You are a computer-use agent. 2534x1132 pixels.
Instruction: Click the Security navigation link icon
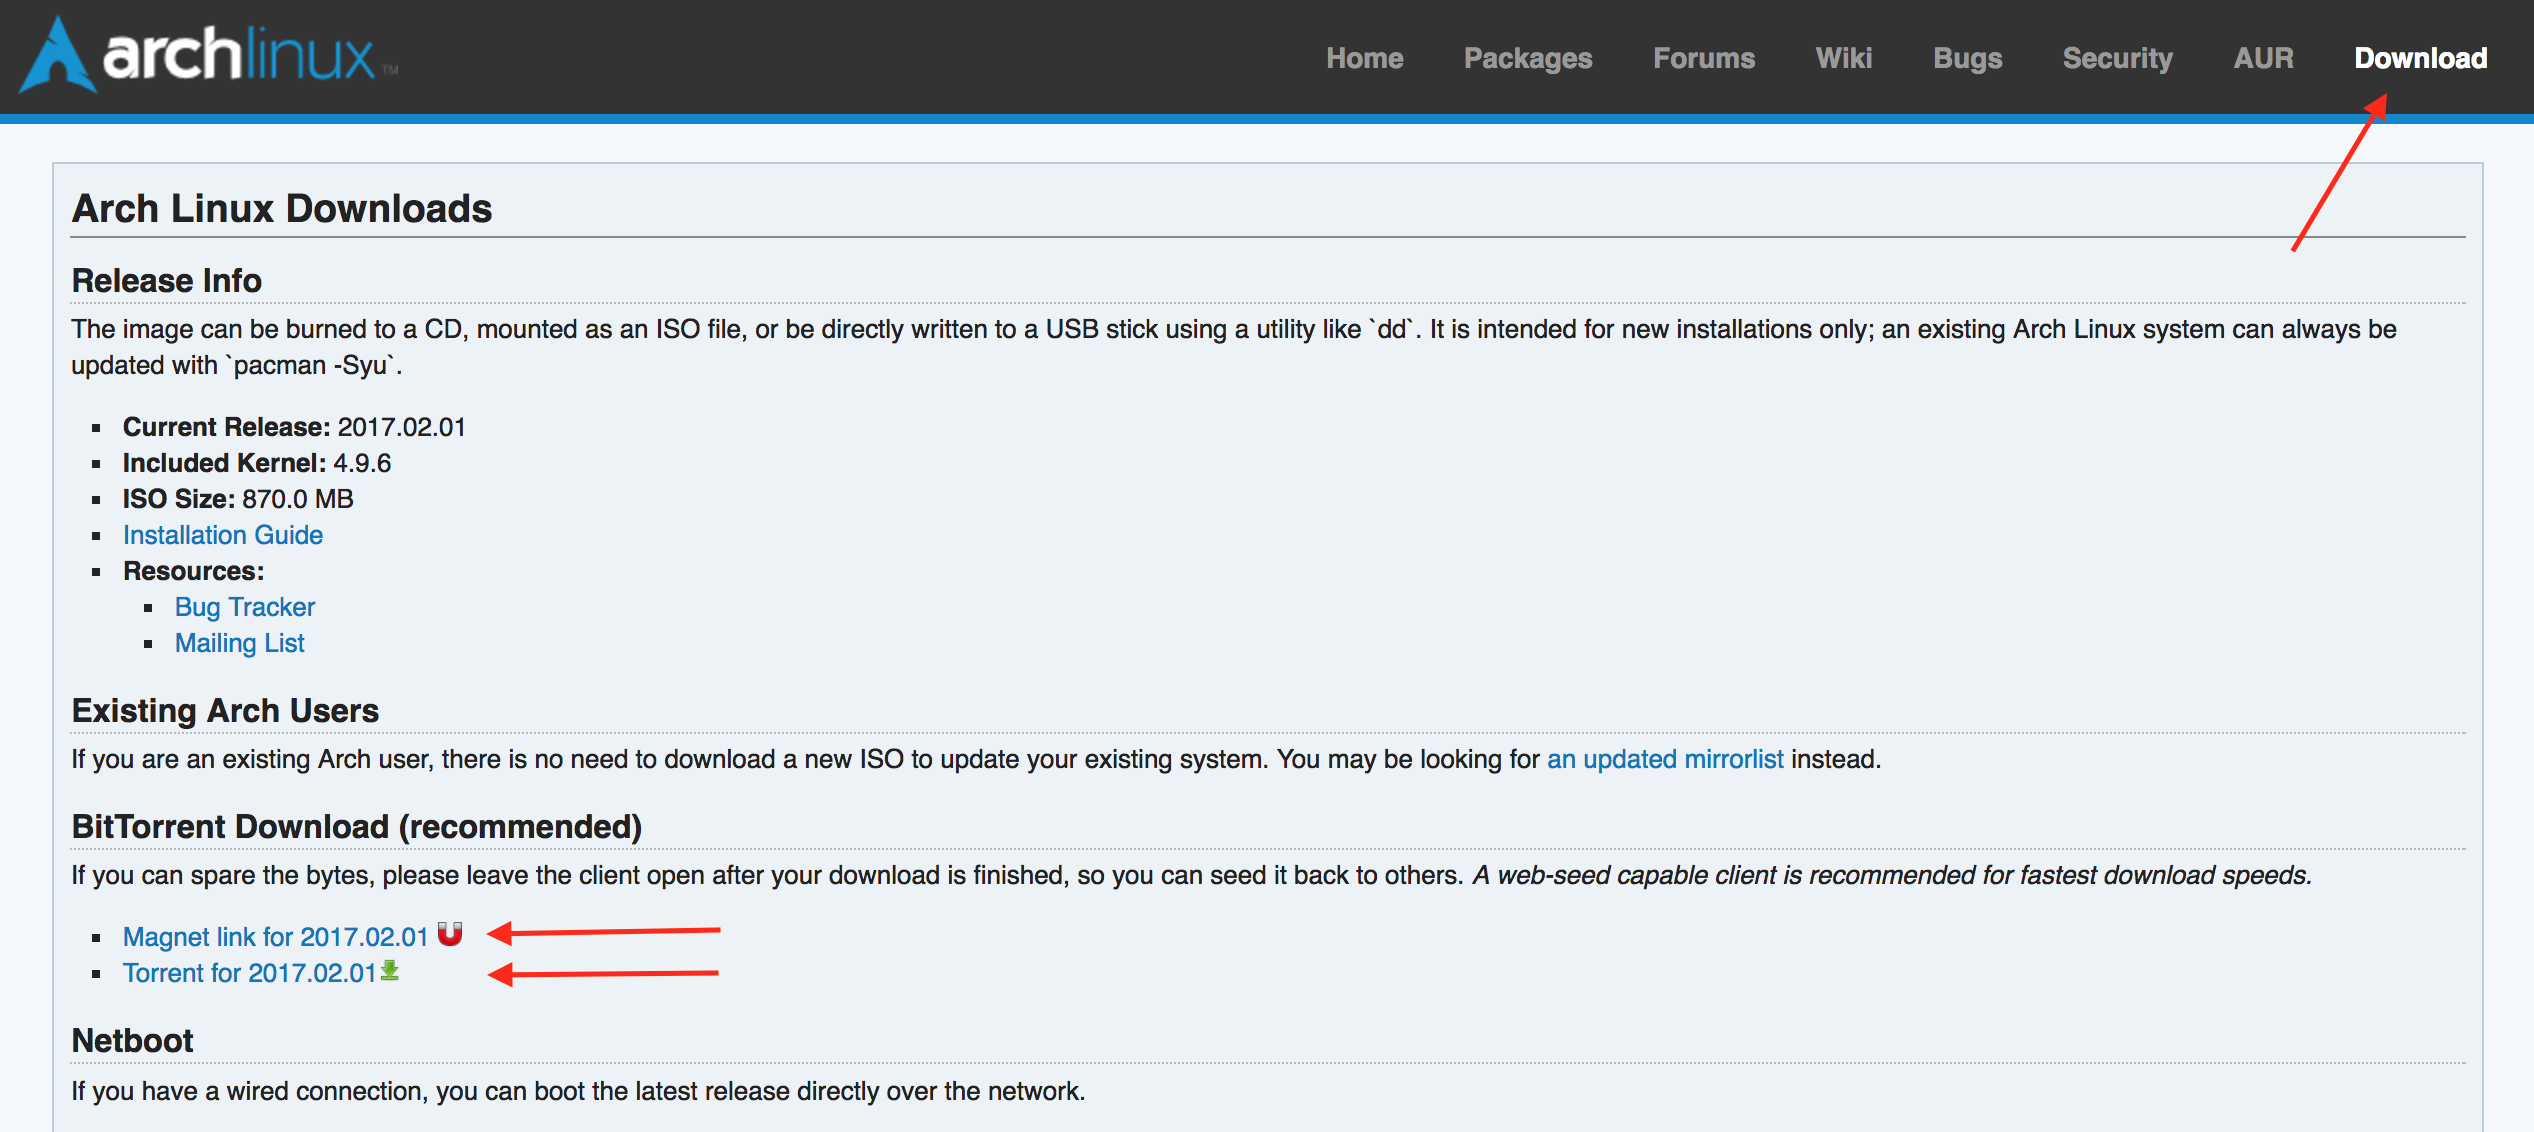2117,58
